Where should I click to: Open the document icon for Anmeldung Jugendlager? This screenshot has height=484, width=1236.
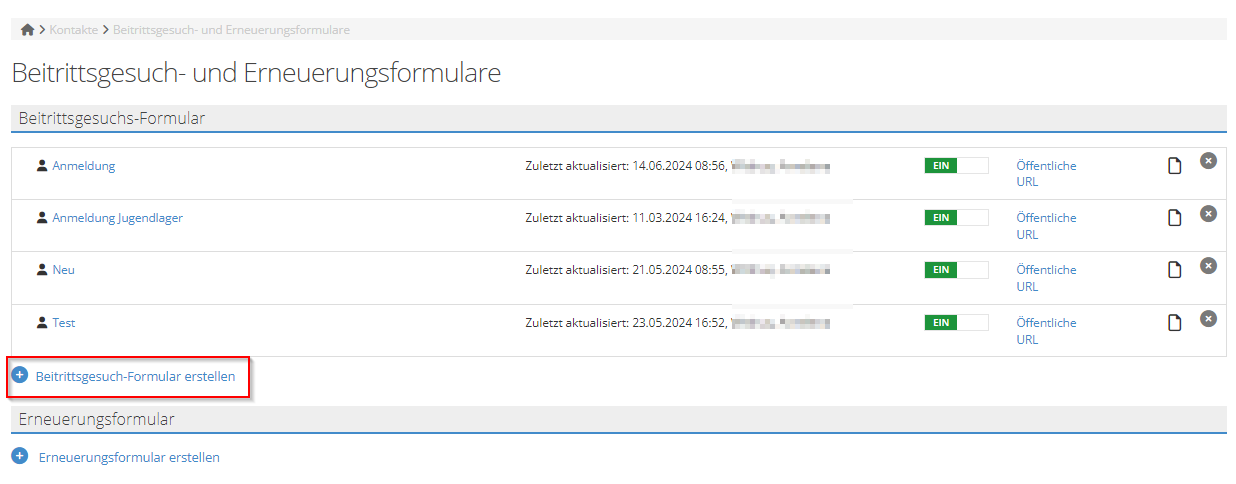coord(1176,217)
